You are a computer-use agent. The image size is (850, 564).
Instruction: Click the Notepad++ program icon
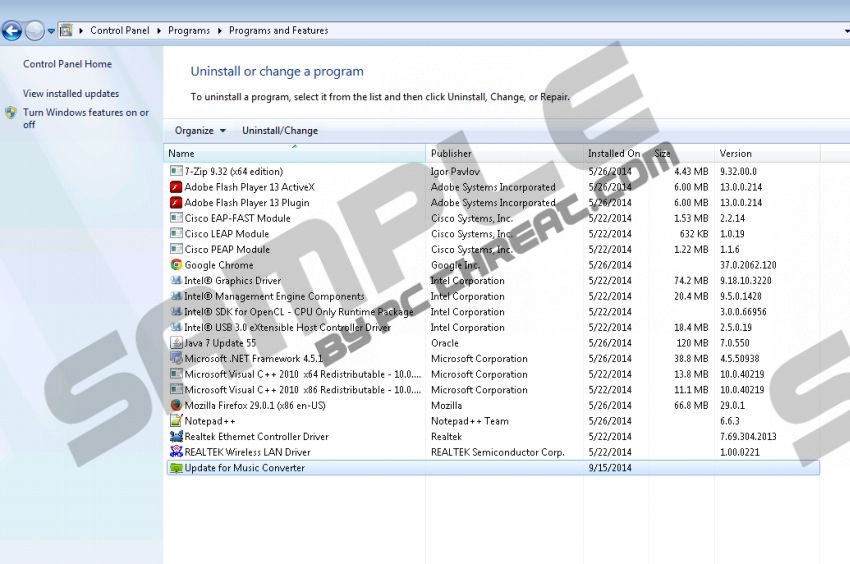tap(176, 421)
